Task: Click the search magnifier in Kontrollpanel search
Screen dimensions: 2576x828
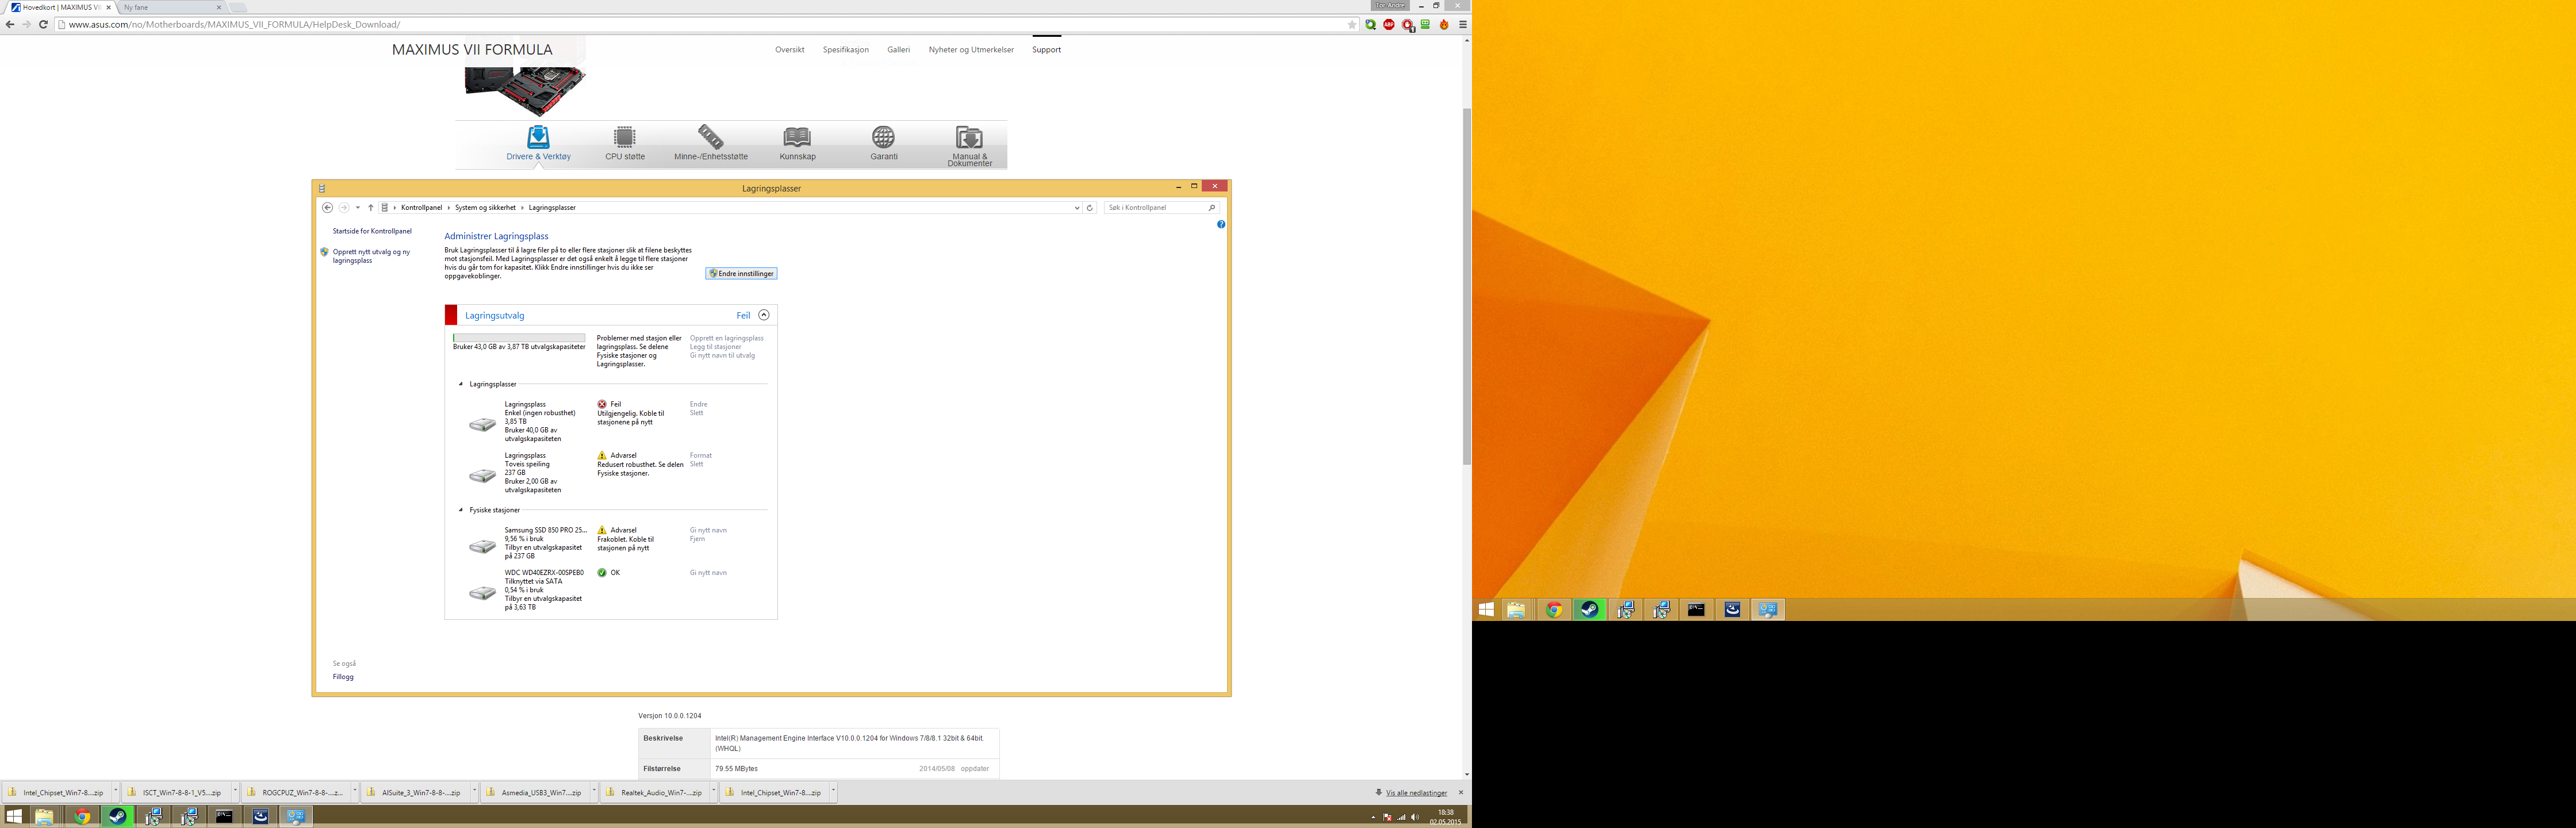Action: coord(1212,208)
